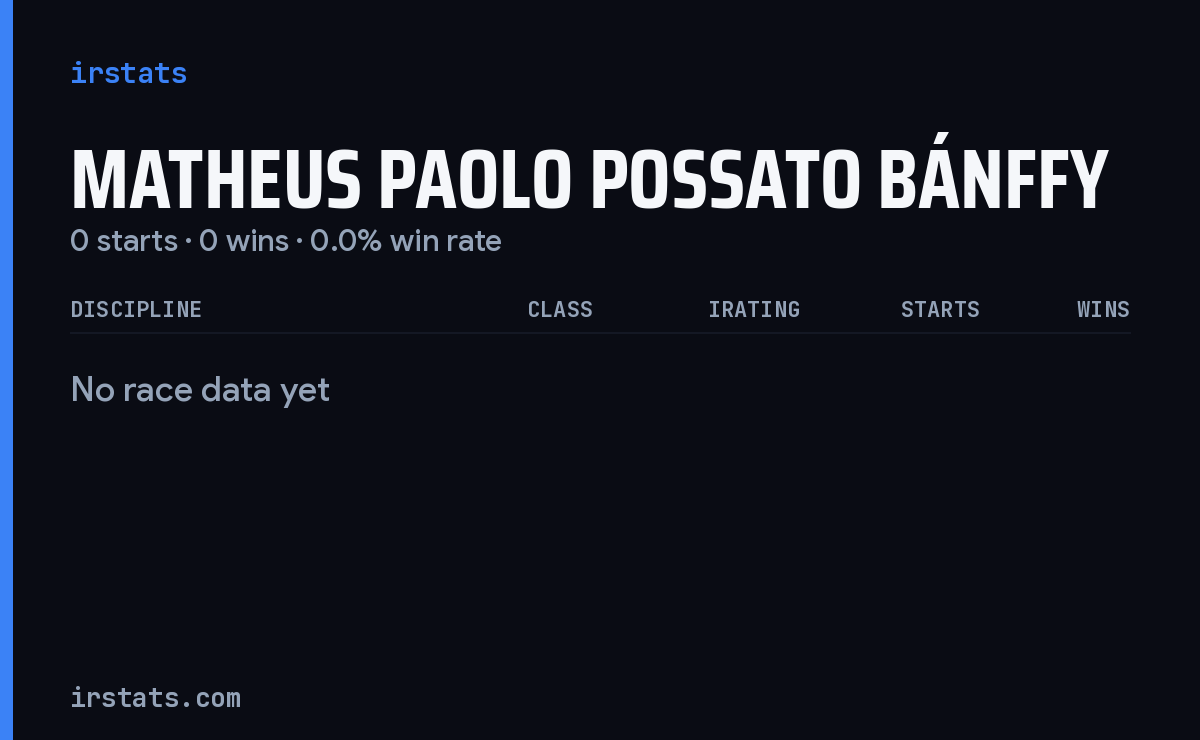
Task: Click the No race data yet message
Action: point(200,389)
